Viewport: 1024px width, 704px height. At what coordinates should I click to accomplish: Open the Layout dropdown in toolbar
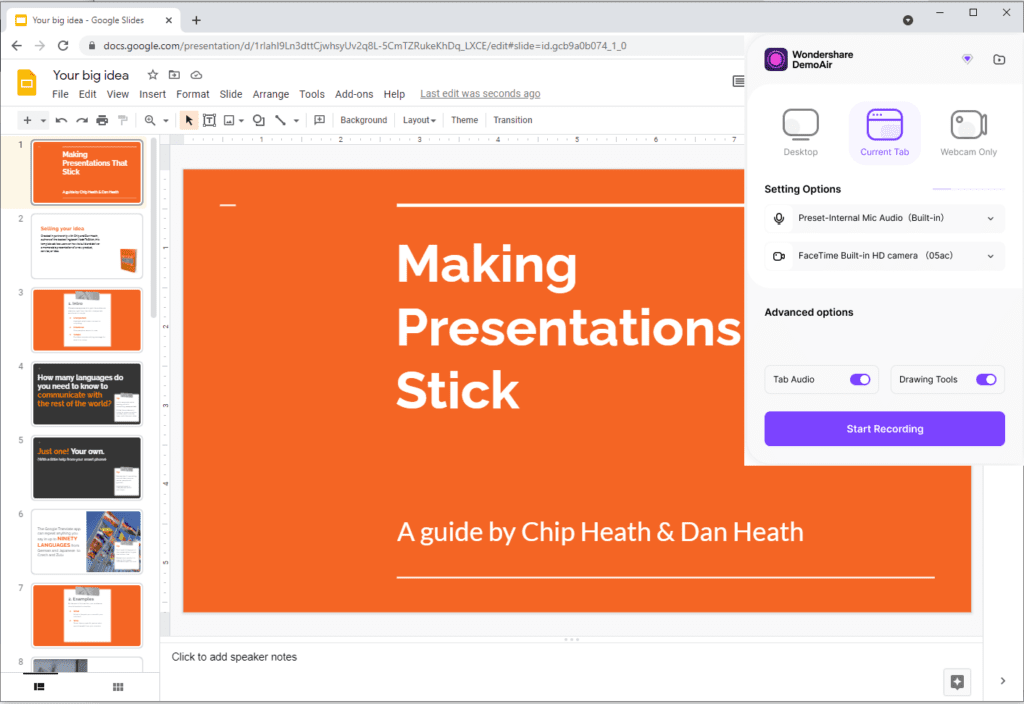pos(418,120)
